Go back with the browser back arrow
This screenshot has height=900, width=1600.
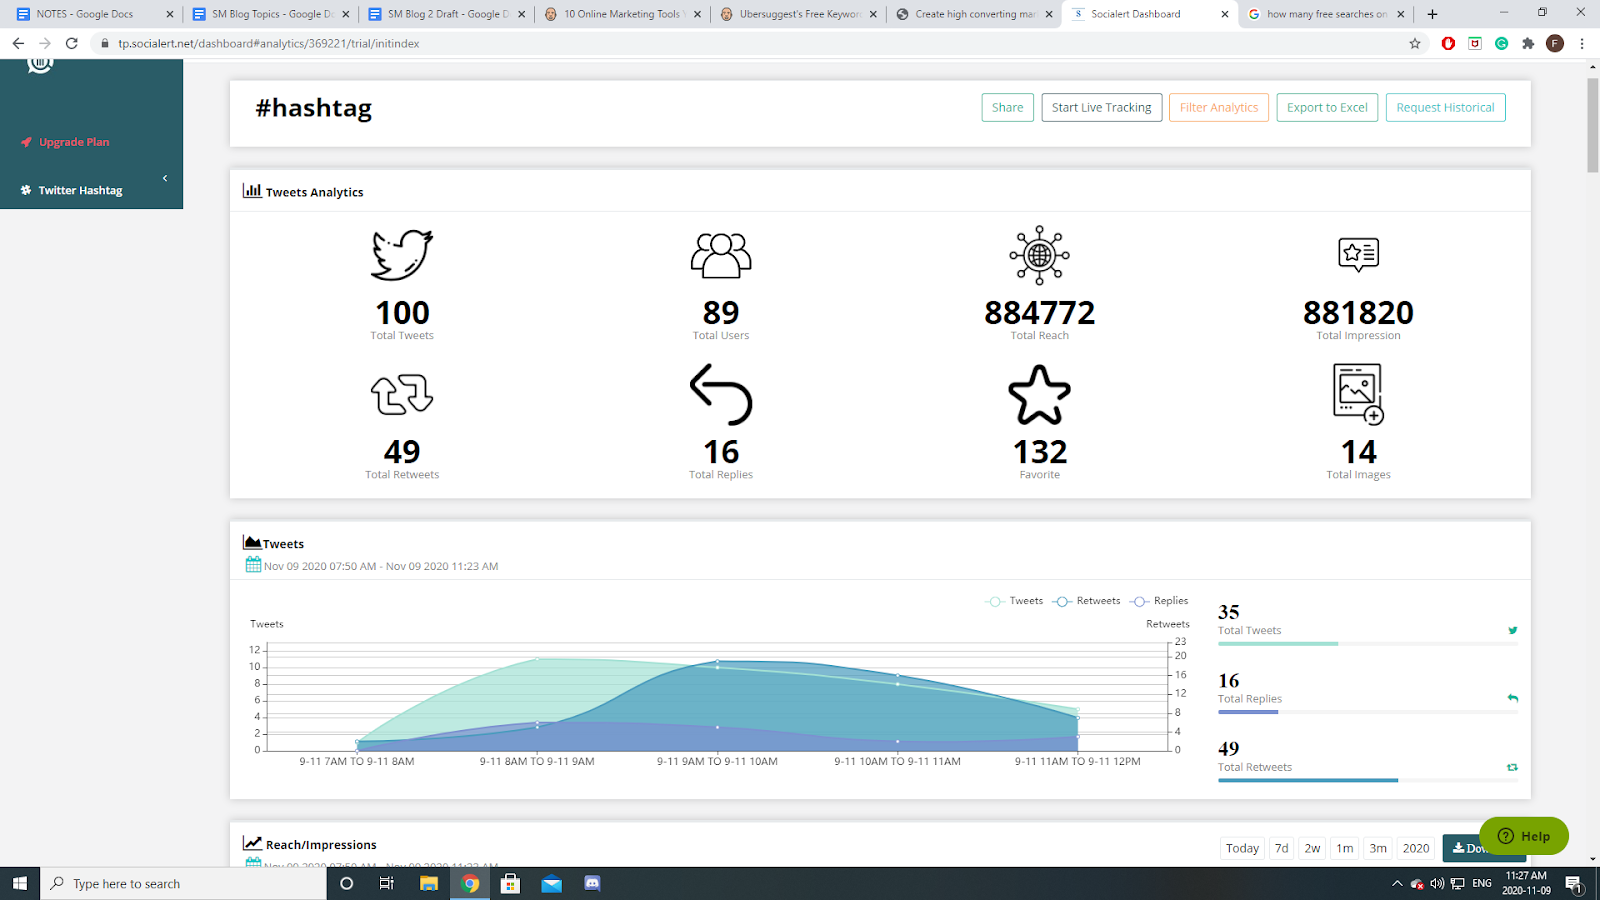click(x=18, y=43)
